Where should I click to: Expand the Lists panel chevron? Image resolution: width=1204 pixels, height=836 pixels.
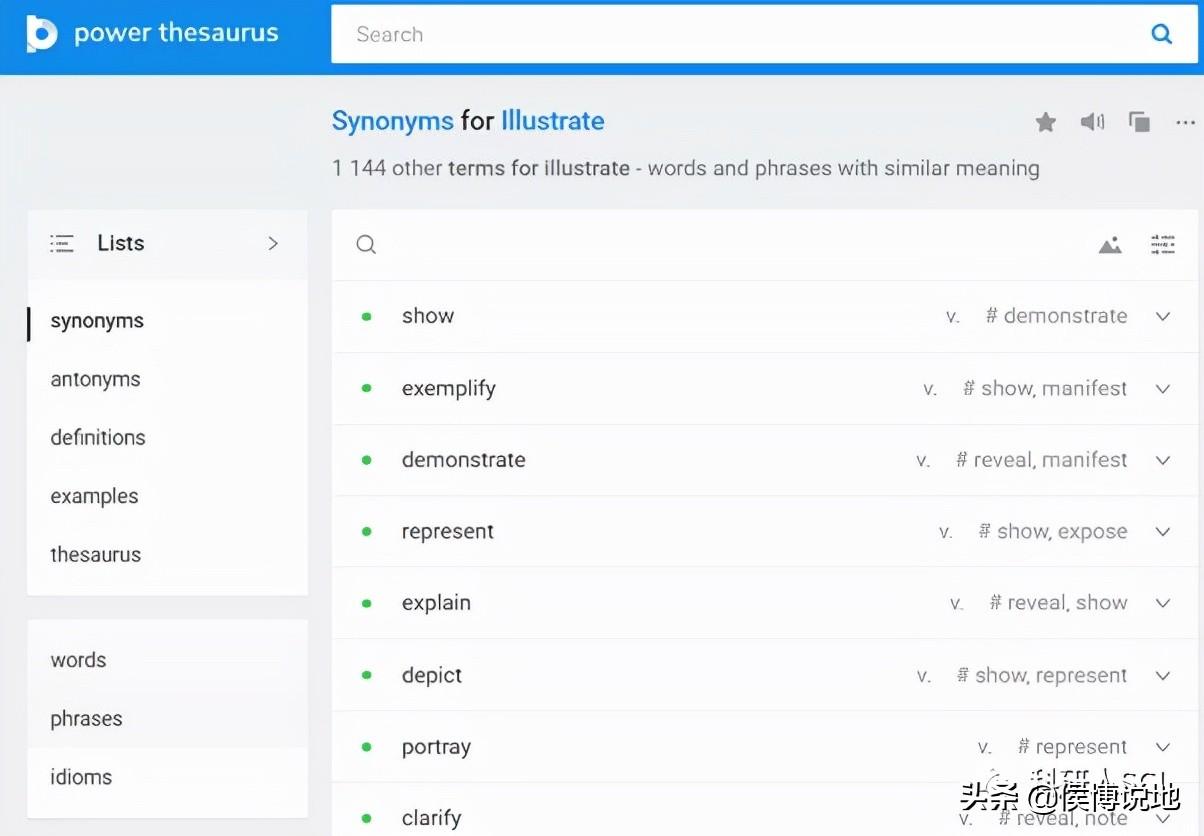[273, 243]
